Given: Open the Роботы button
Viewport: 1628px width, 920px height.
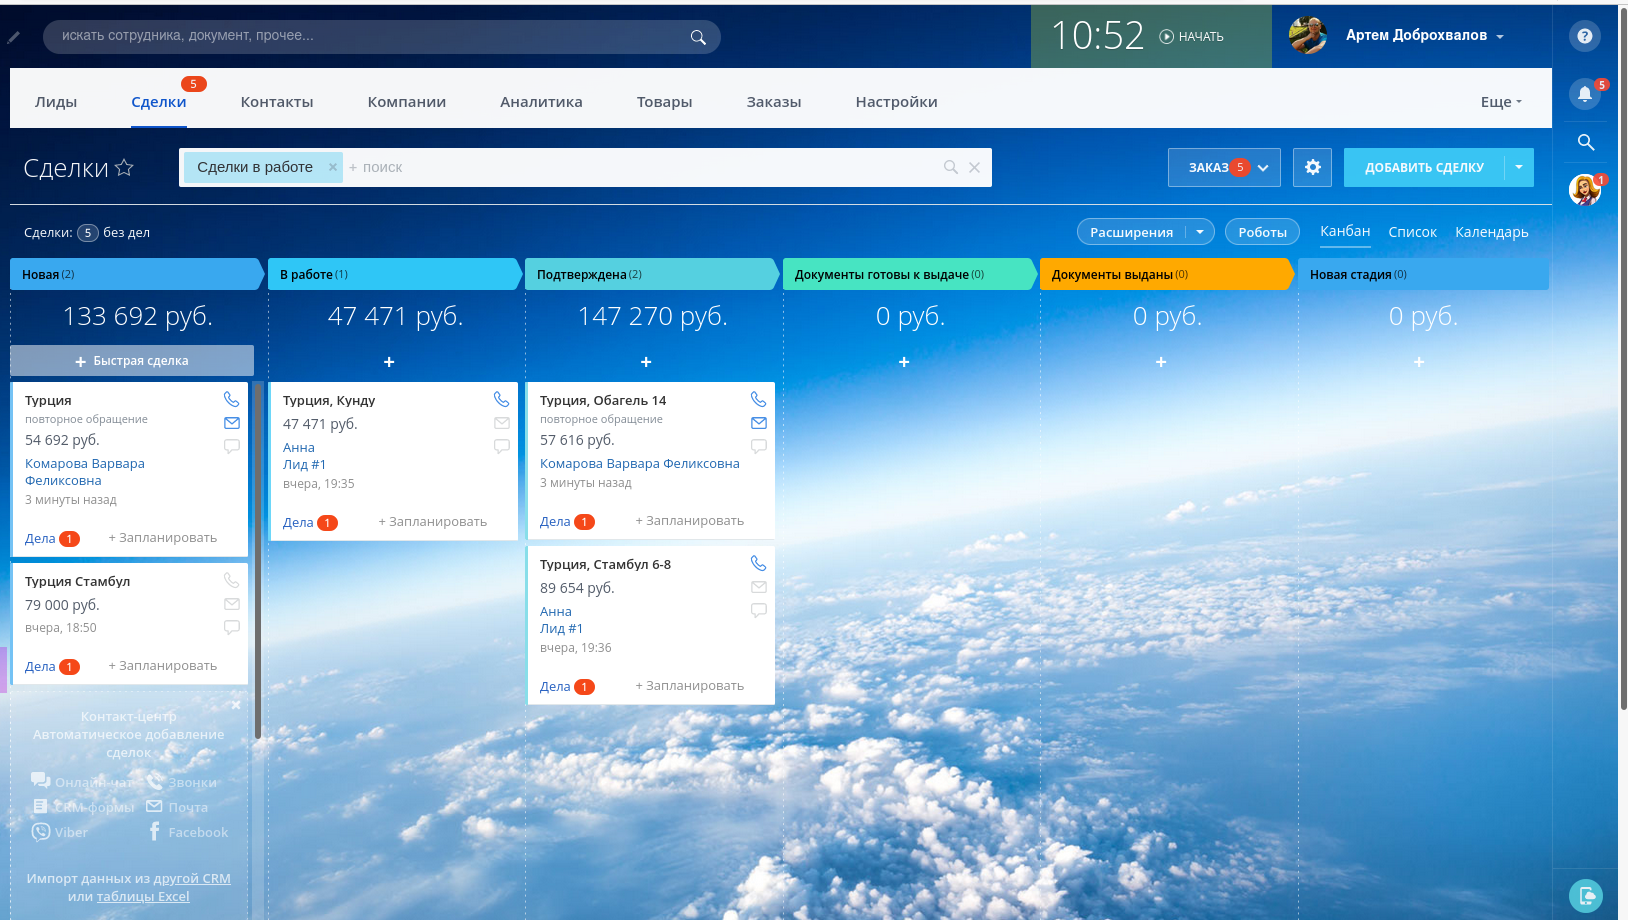Looking at the screenshot, I should pos(1262,232).
